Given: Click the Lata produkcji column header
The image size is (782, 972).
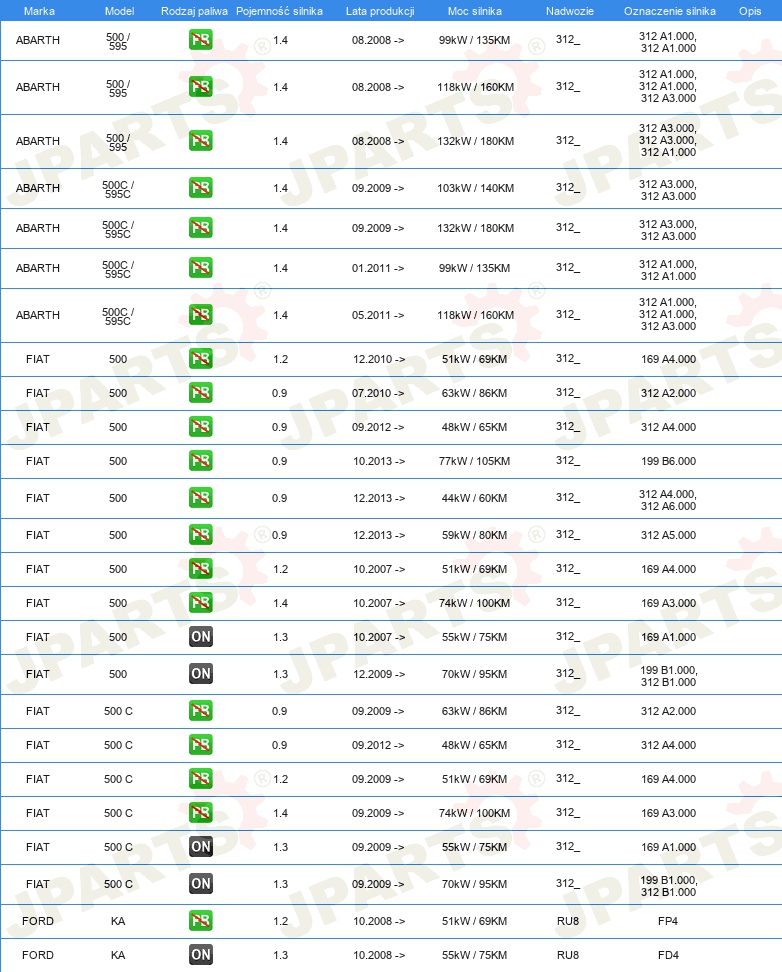Looking at the screenshot, I should [x=380, y=11].
